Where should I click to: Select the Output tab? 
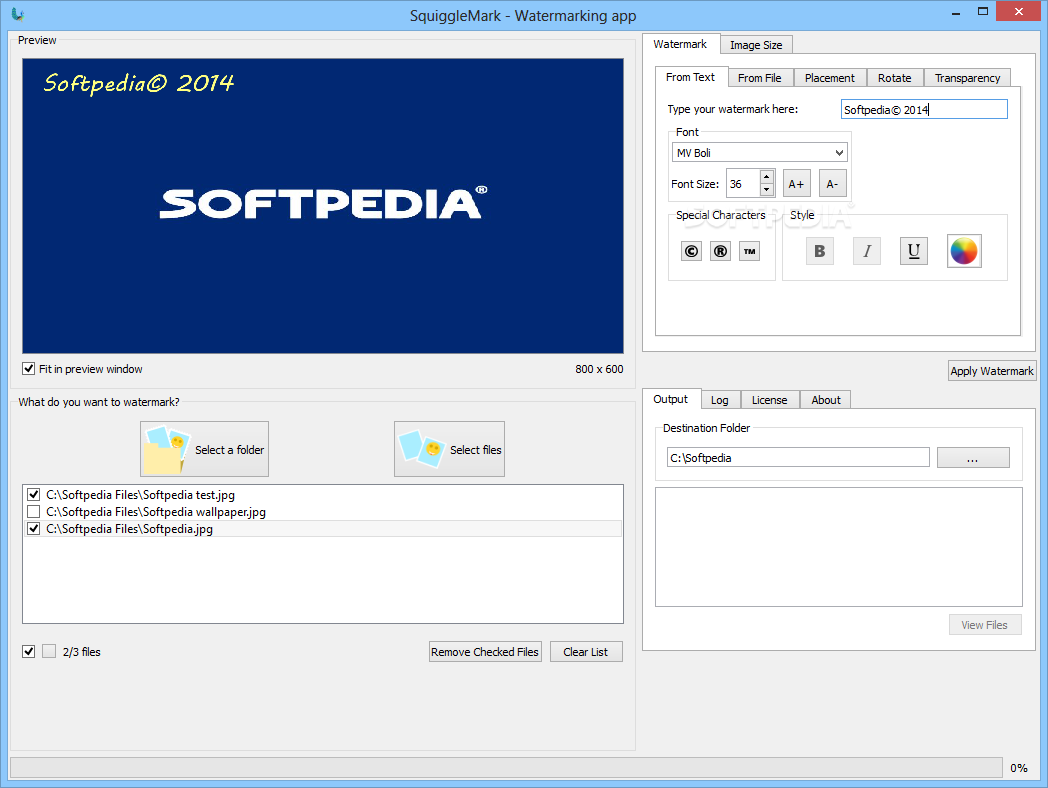tap(670, 399)
